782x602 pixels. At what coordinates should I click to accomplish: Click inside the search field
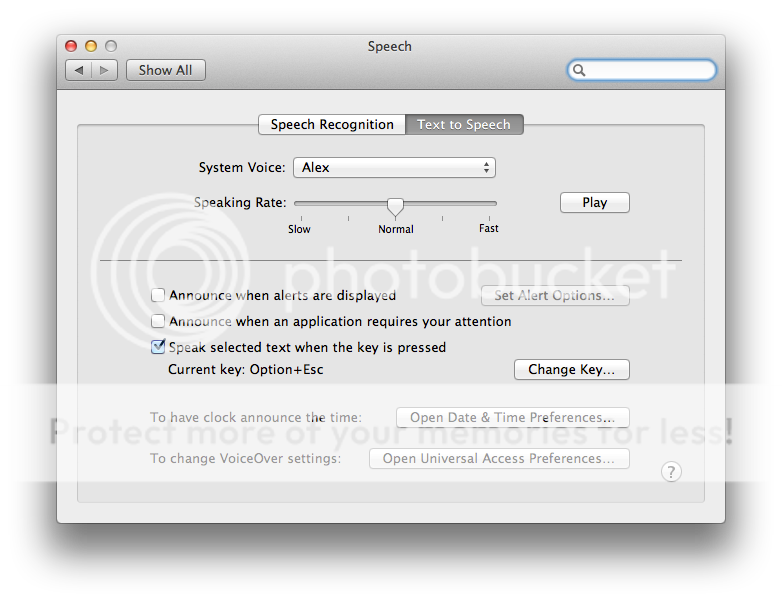648,70
